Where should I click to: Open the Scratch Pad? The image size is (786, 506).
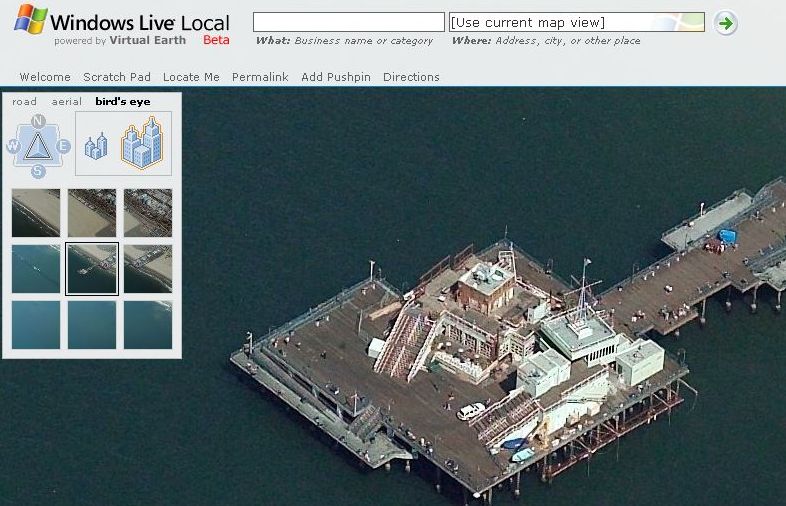[117, 77]
